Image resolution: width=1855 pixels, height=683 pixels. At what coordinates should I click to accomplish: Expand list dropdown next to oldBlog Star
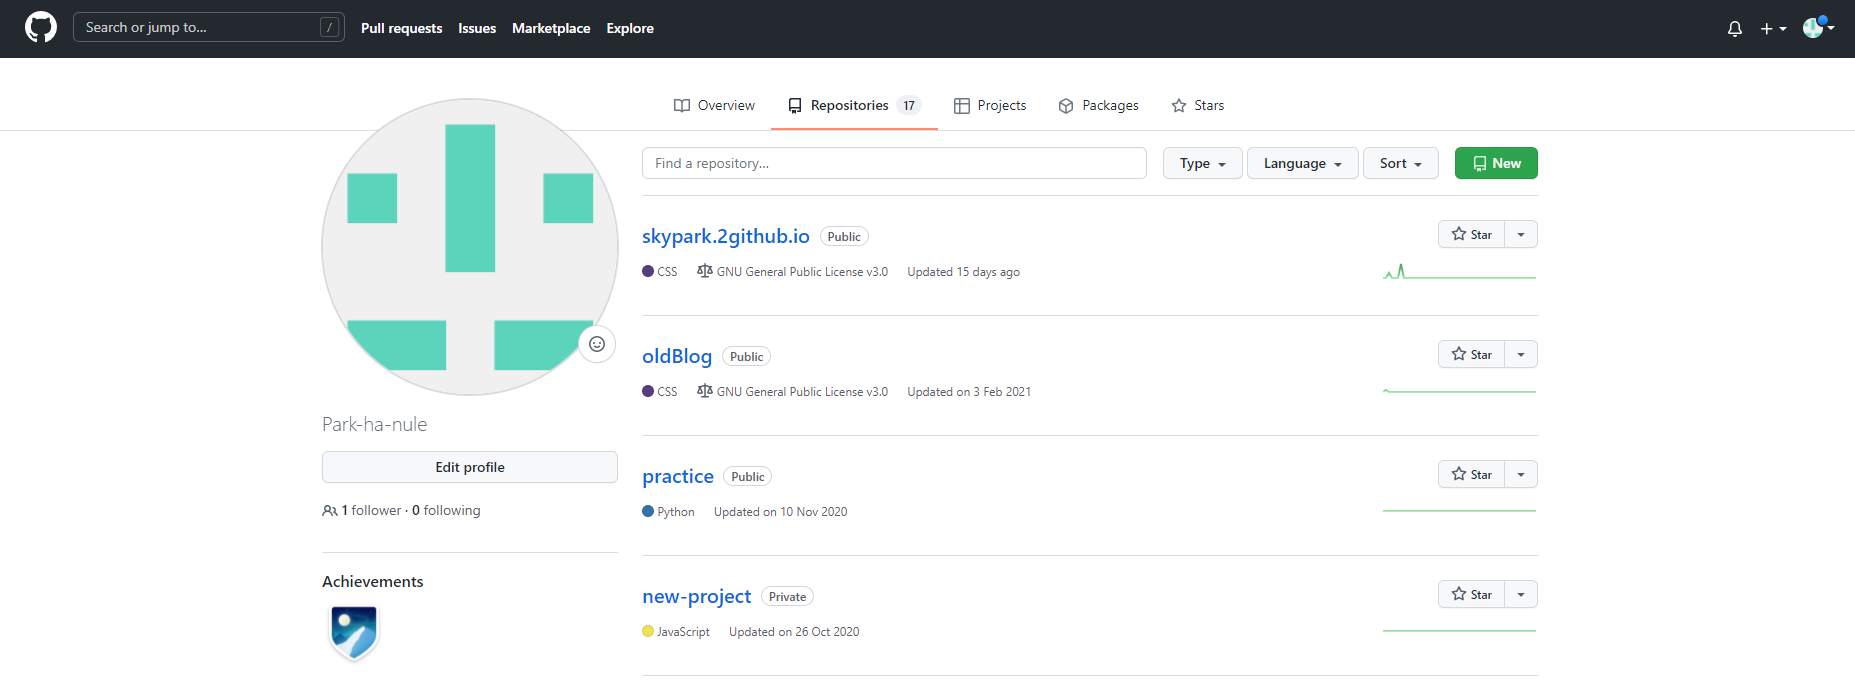coord(1521,354)
